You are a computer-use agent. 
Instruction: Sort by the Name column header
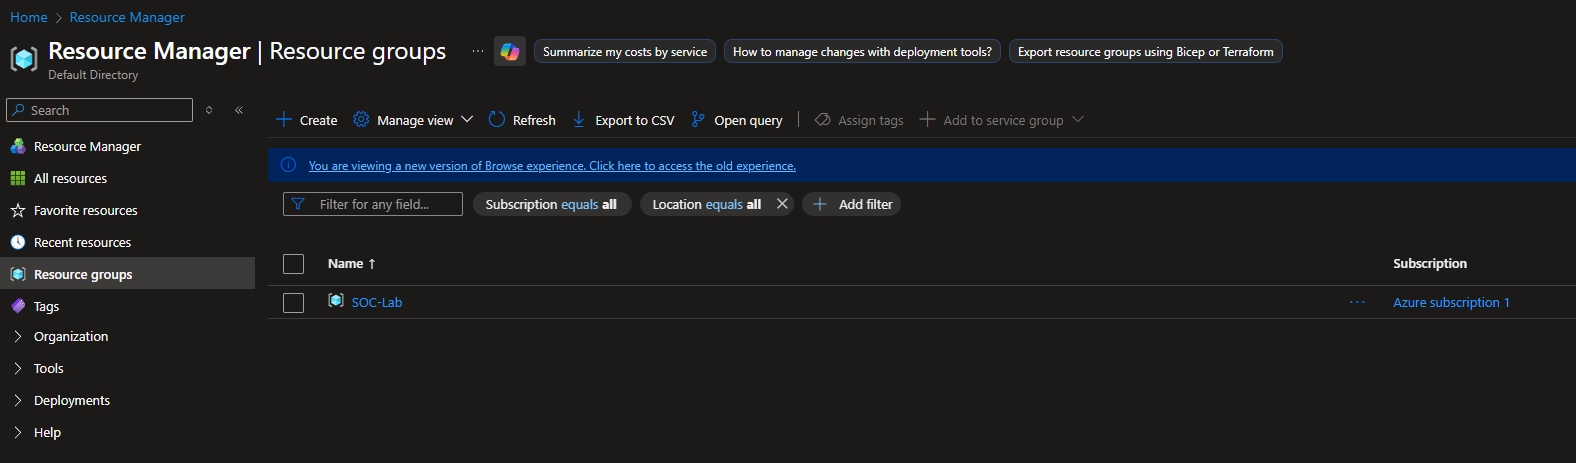click(x=346, y=264)
